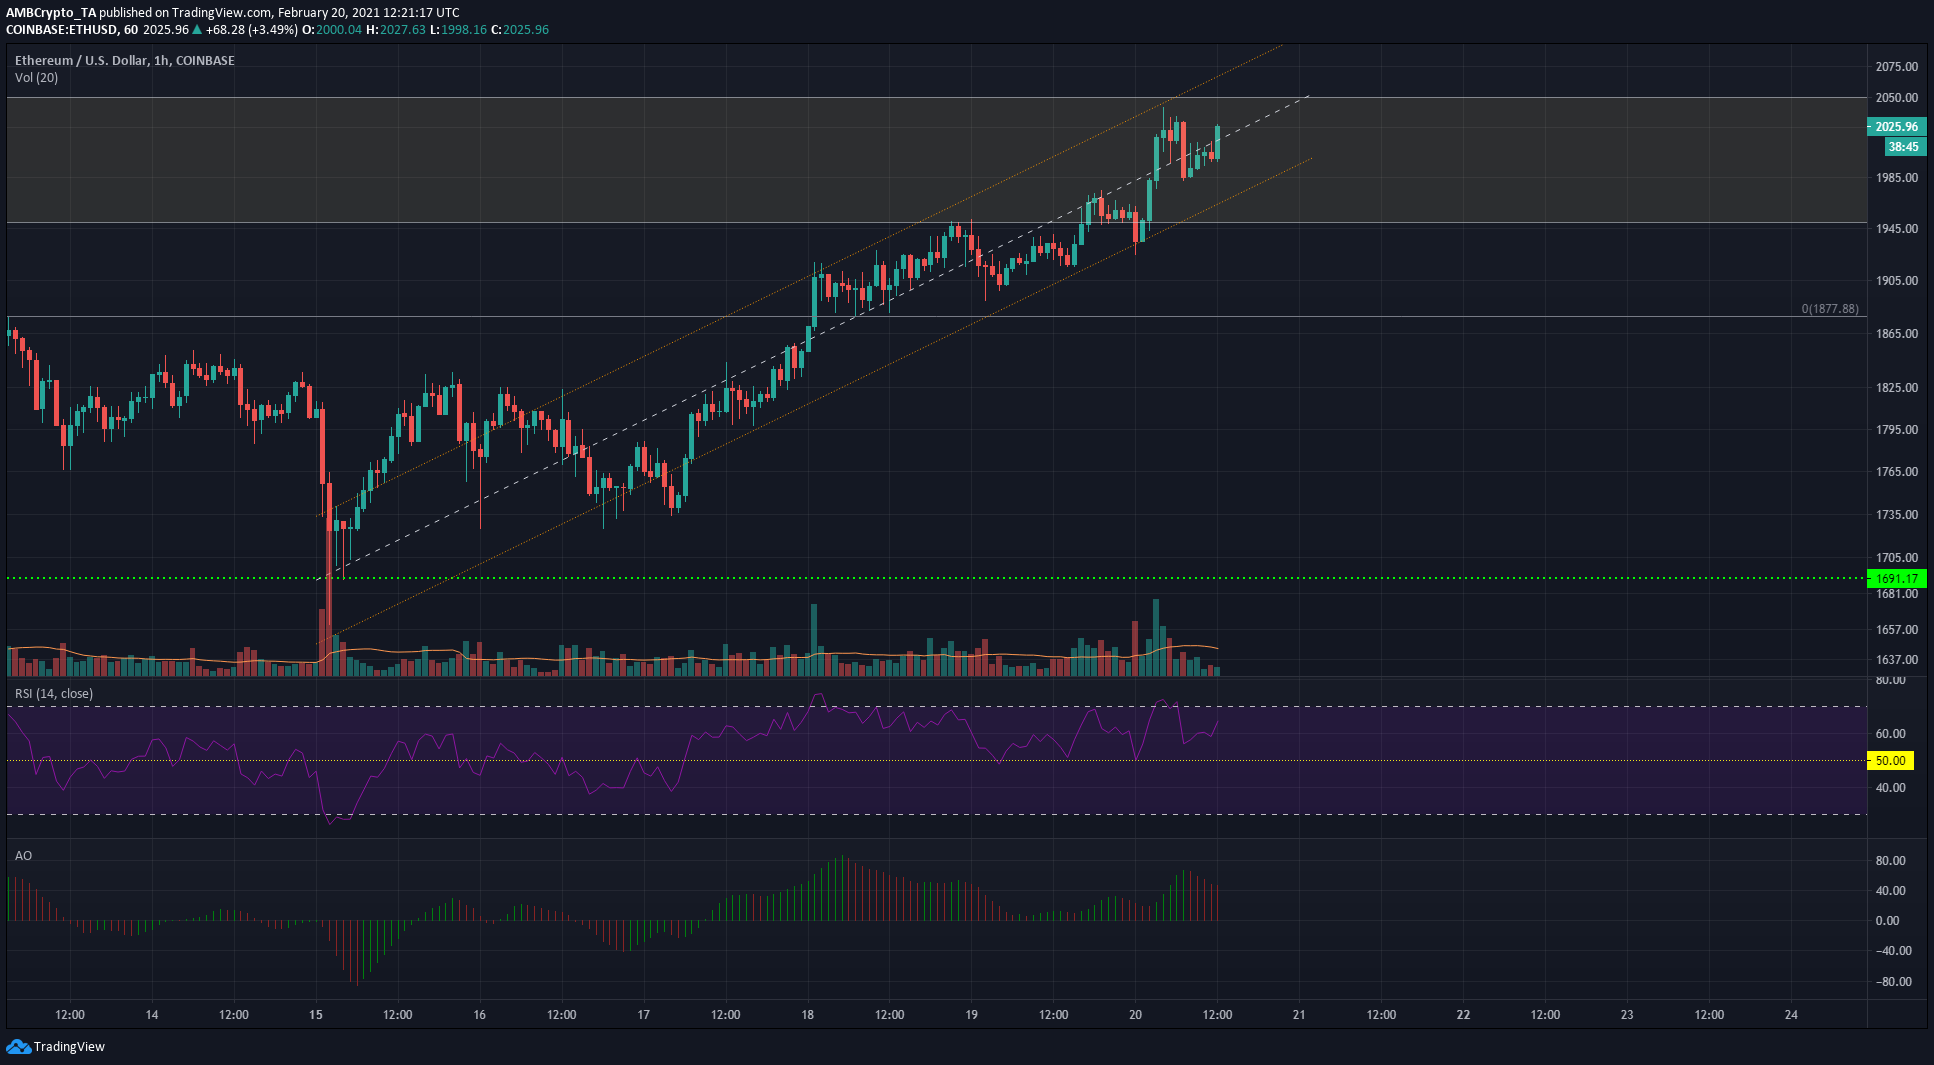Viewport: 1934px width, 1065px height.
Task: Click the 1637.00 volume axis label
Action: 1897,660
